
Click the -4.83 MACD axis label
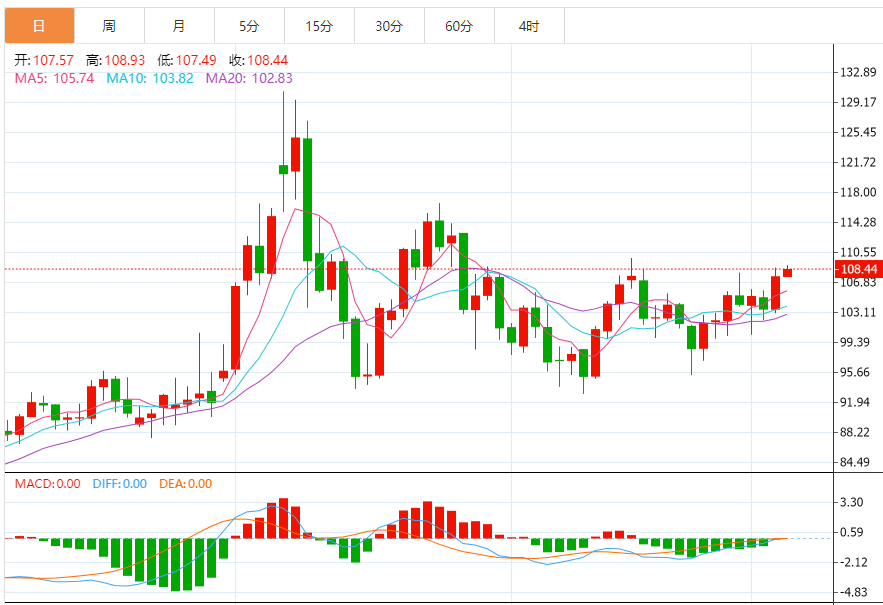852,592
